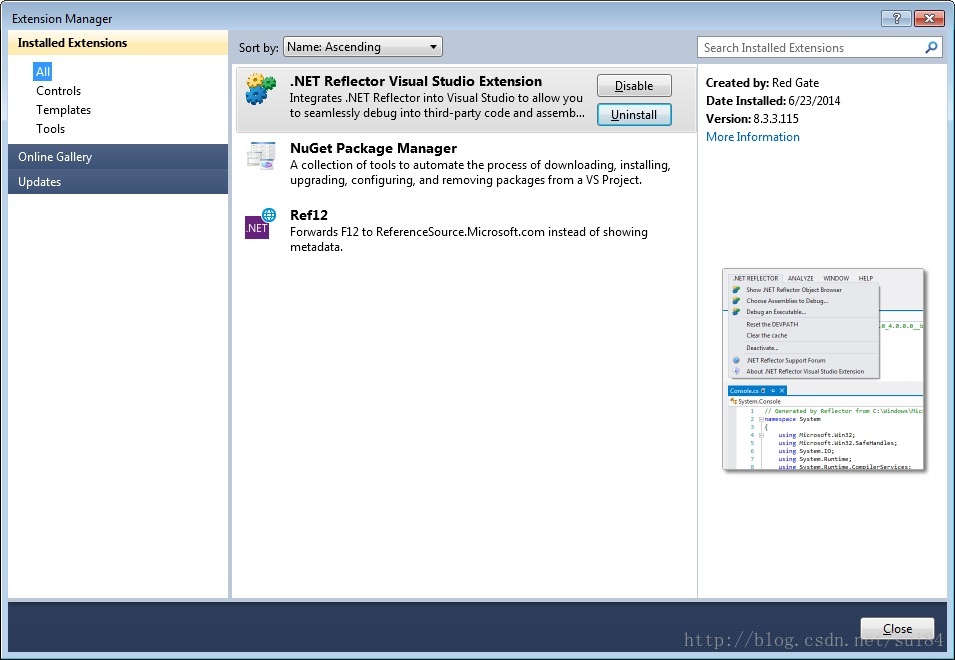Click the Ref12 .NET icon

tap(260, 223)
